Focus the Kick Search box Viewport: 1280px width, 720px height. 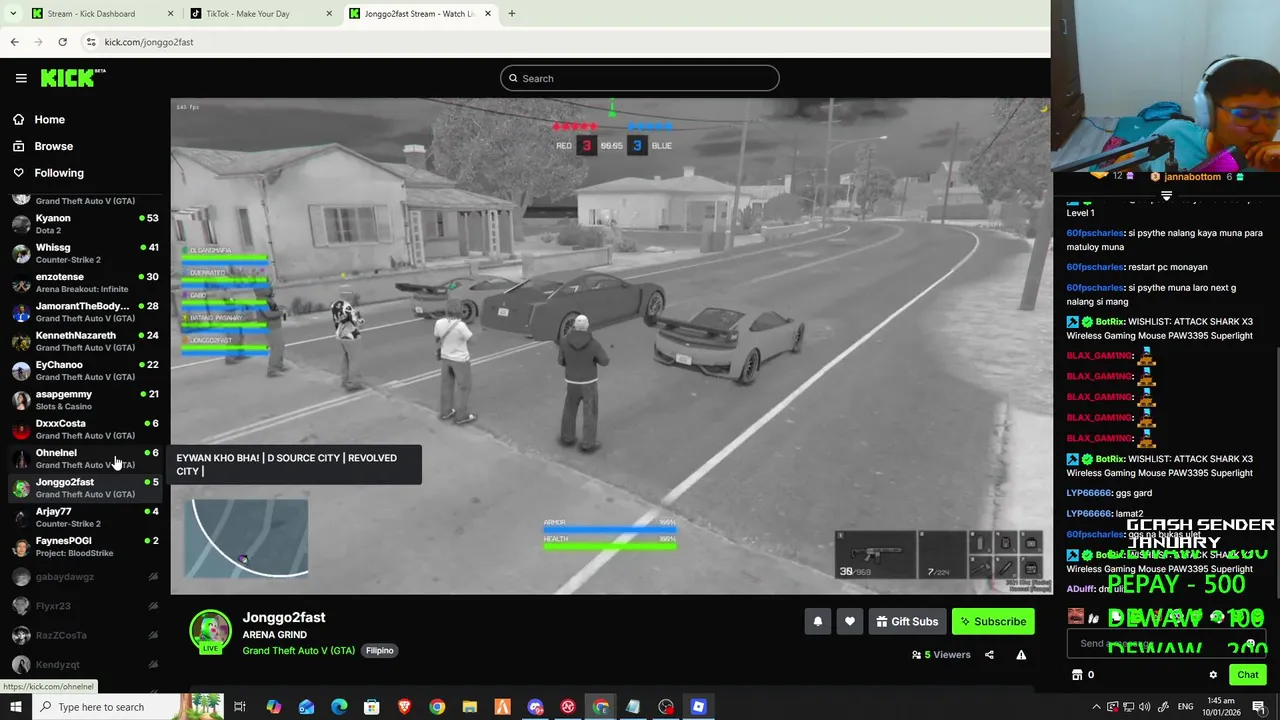click(640, 78)
